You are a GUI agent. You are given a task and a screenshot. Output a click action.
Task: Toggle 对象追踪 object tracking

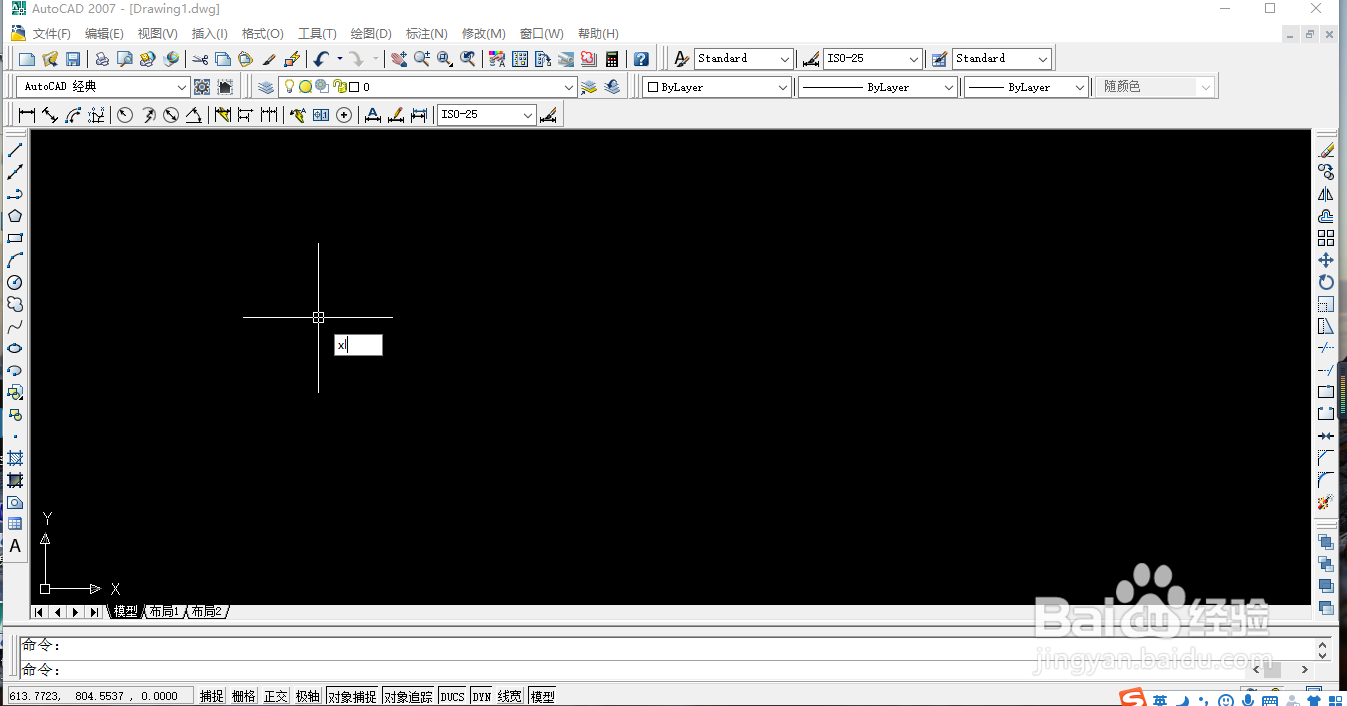[x=408, y=696]
